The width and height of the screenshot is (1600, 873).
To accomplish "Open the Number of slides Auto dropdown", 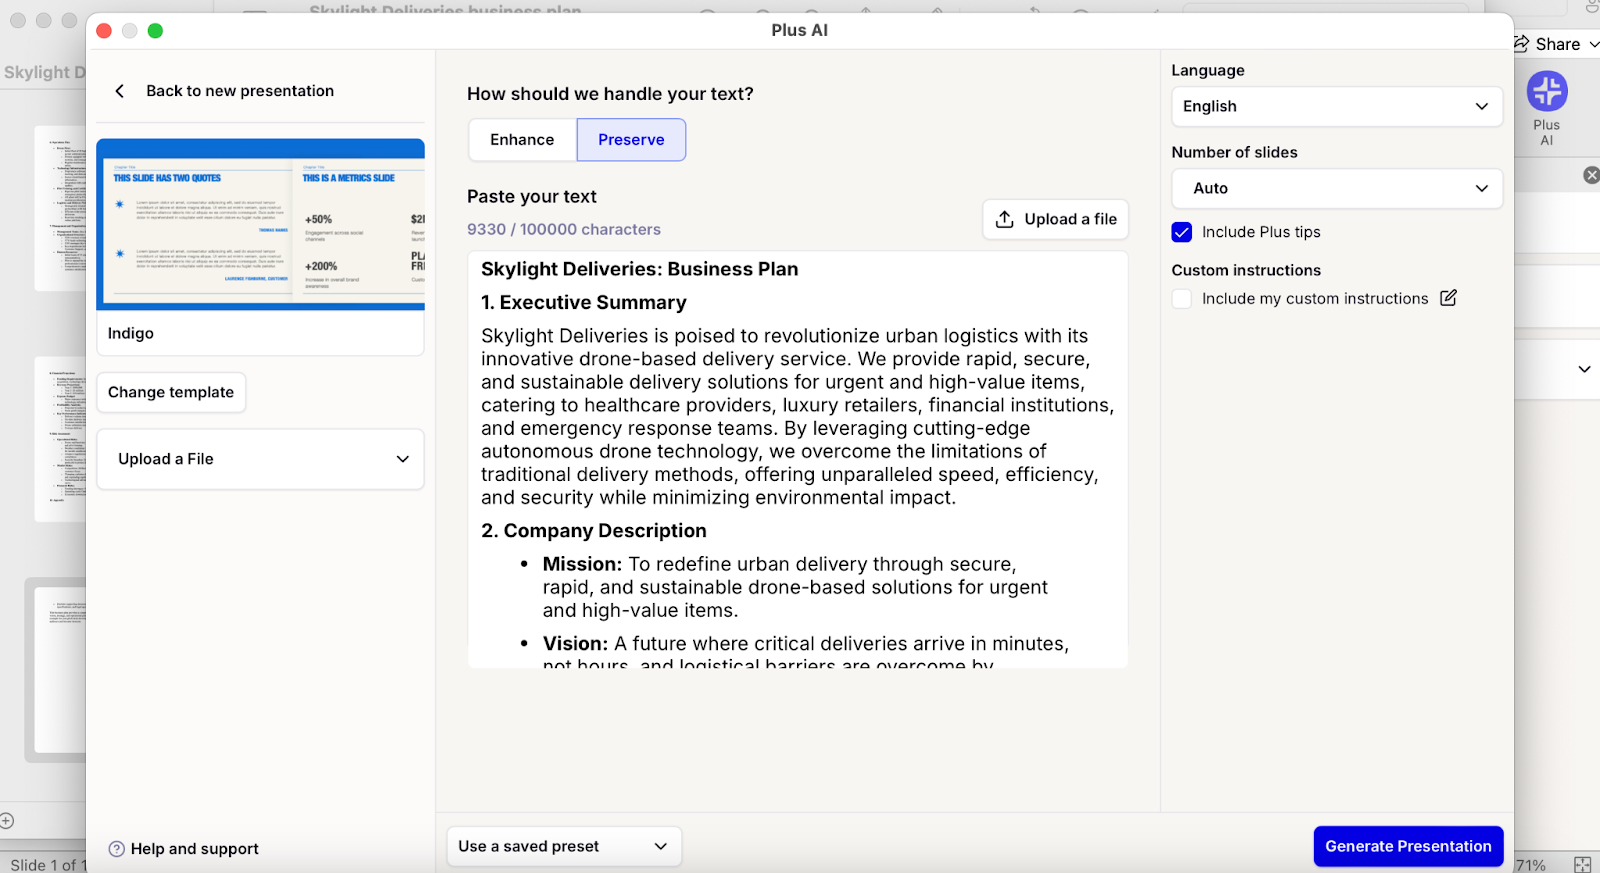I will pos(1337,188).
